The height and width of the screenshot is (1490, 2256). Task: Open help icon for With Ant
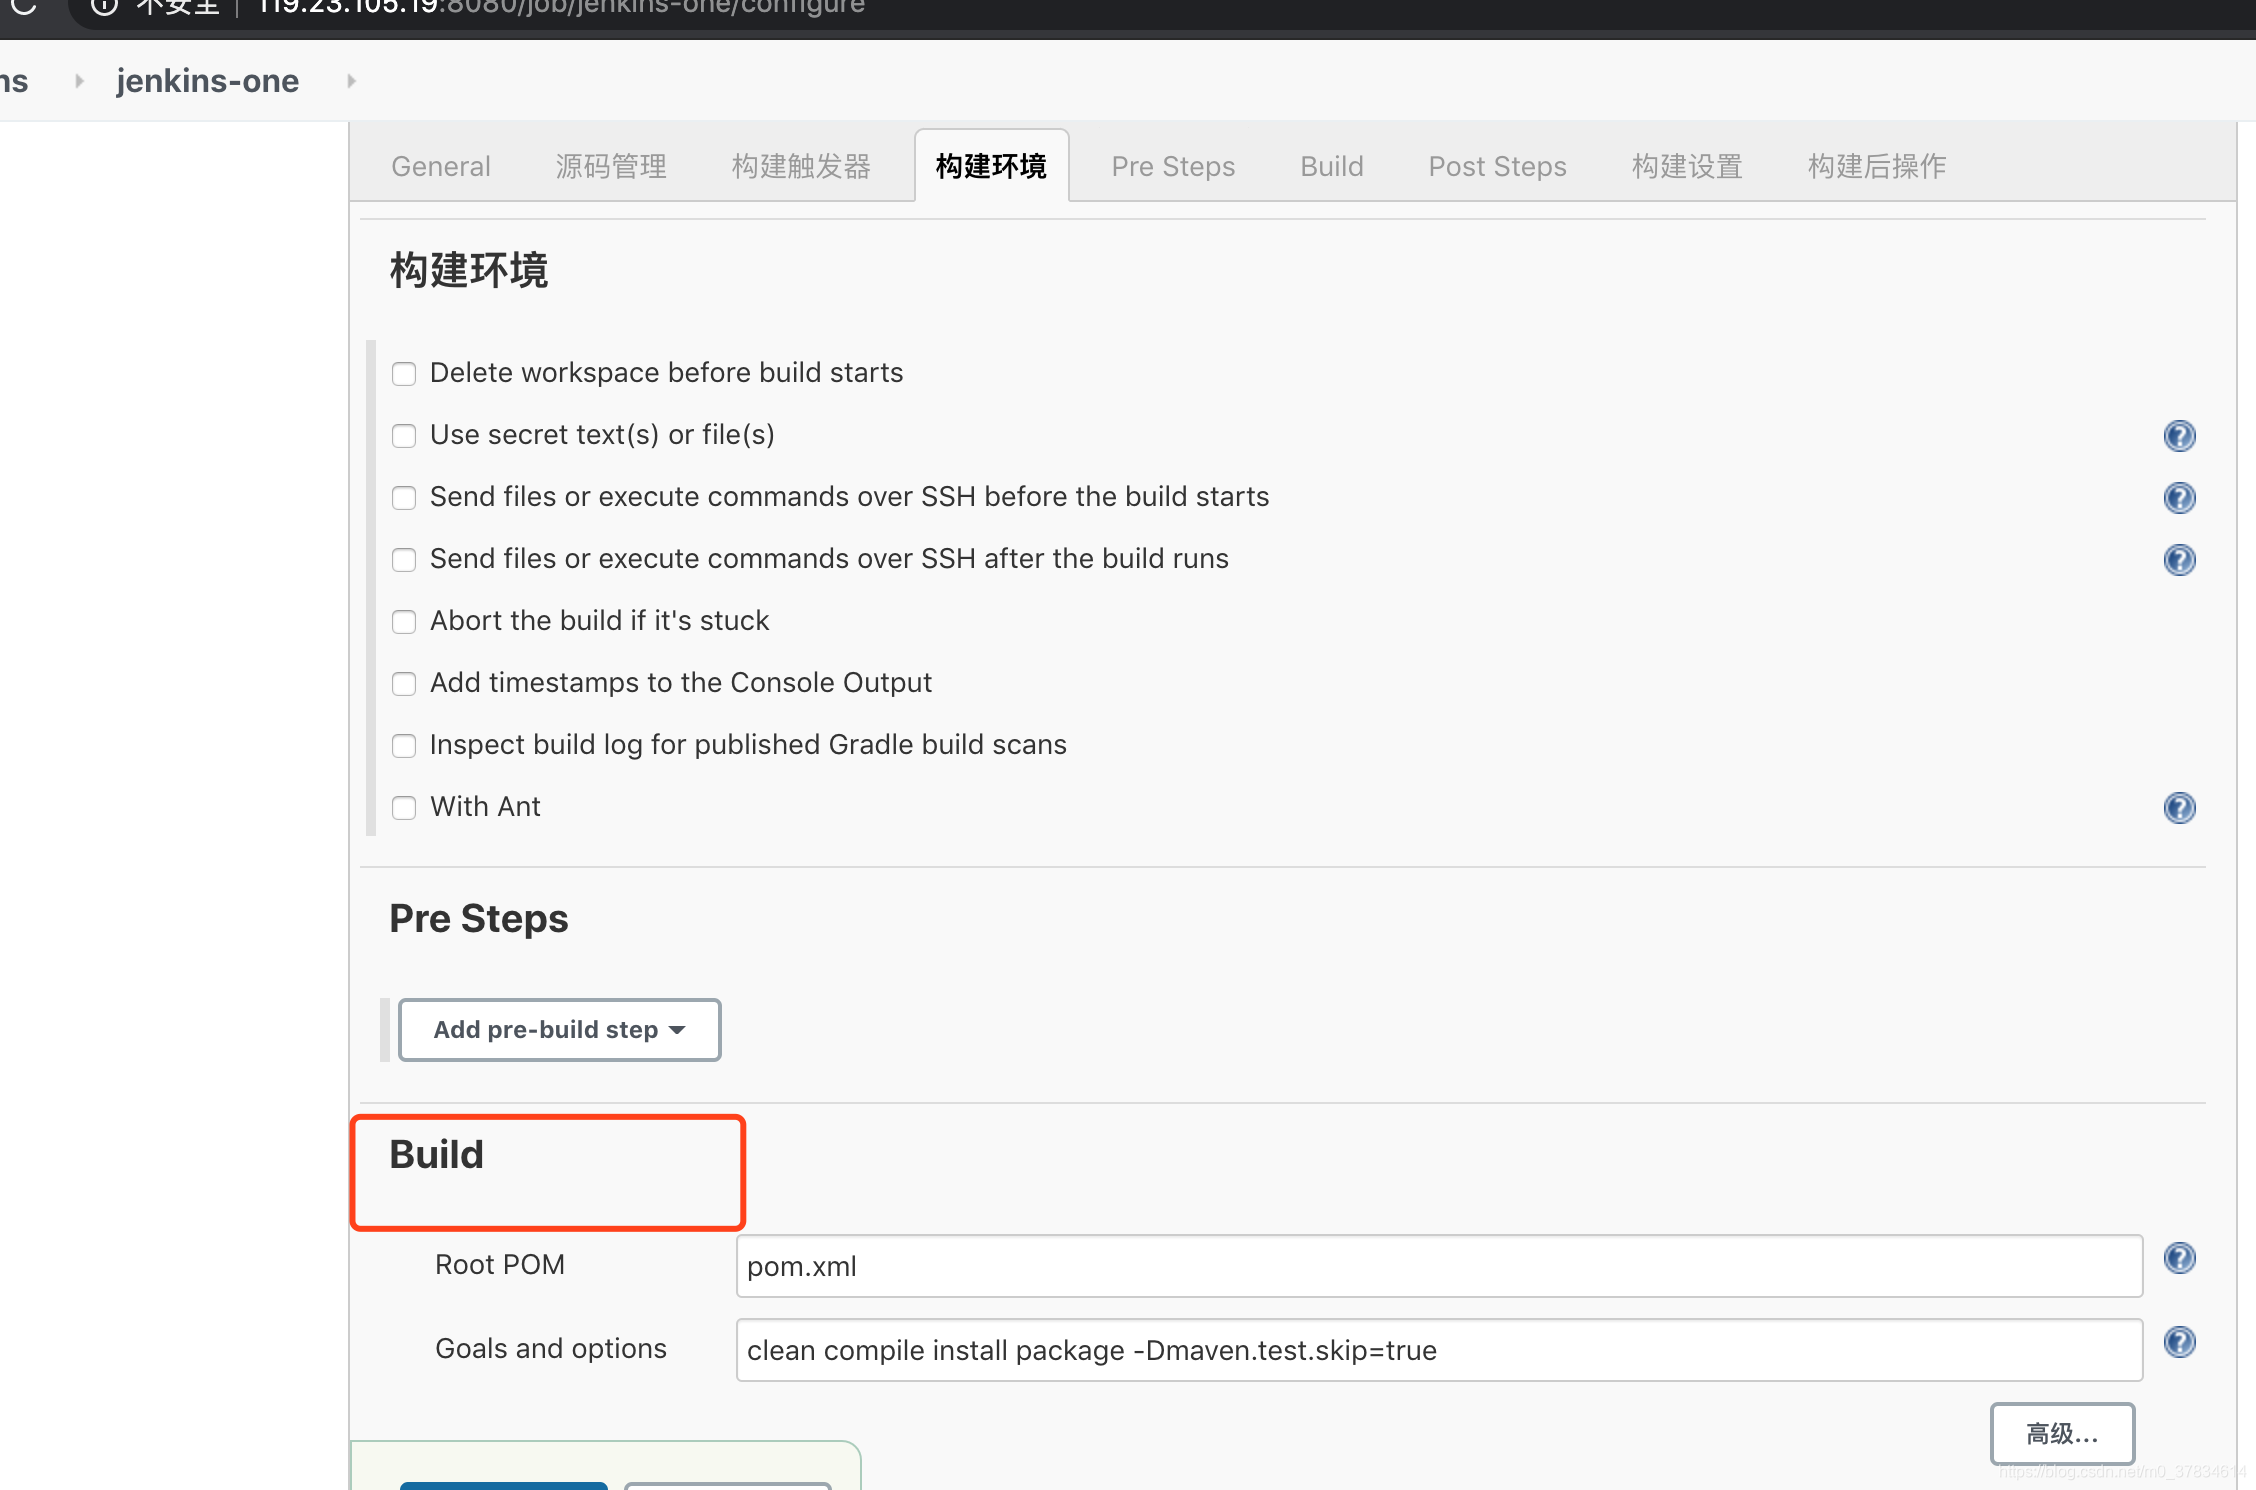click(2179, 808)
